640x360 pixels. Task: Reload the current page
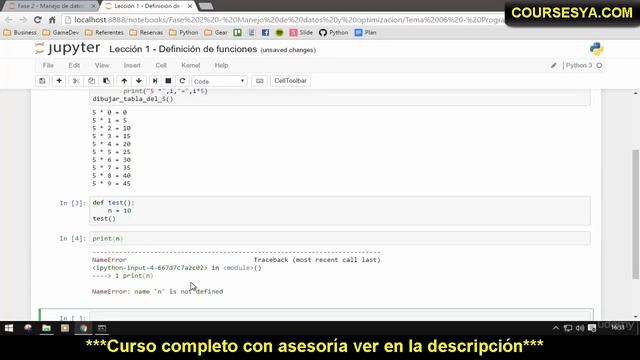[x=38, y=20]
